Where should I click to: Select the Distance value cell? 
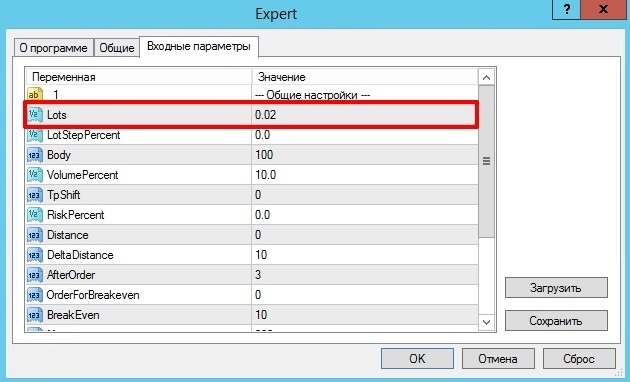365,235
